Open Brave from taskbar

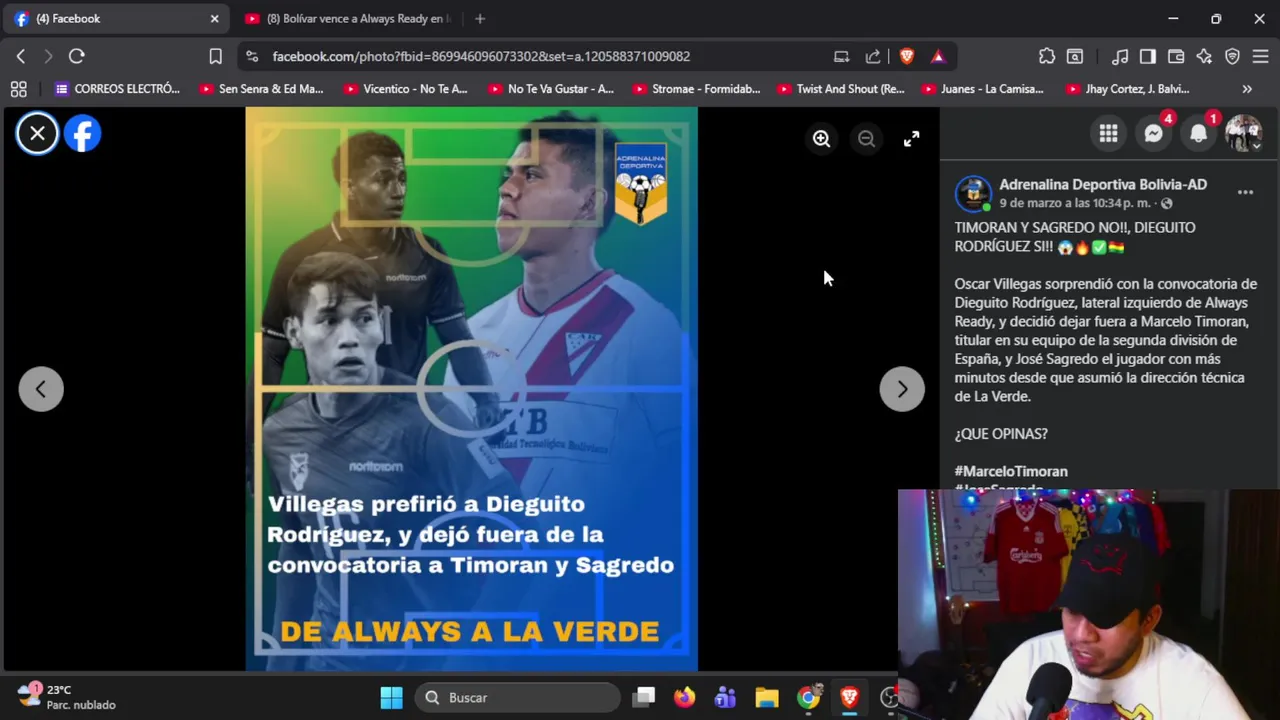(849, 697)
